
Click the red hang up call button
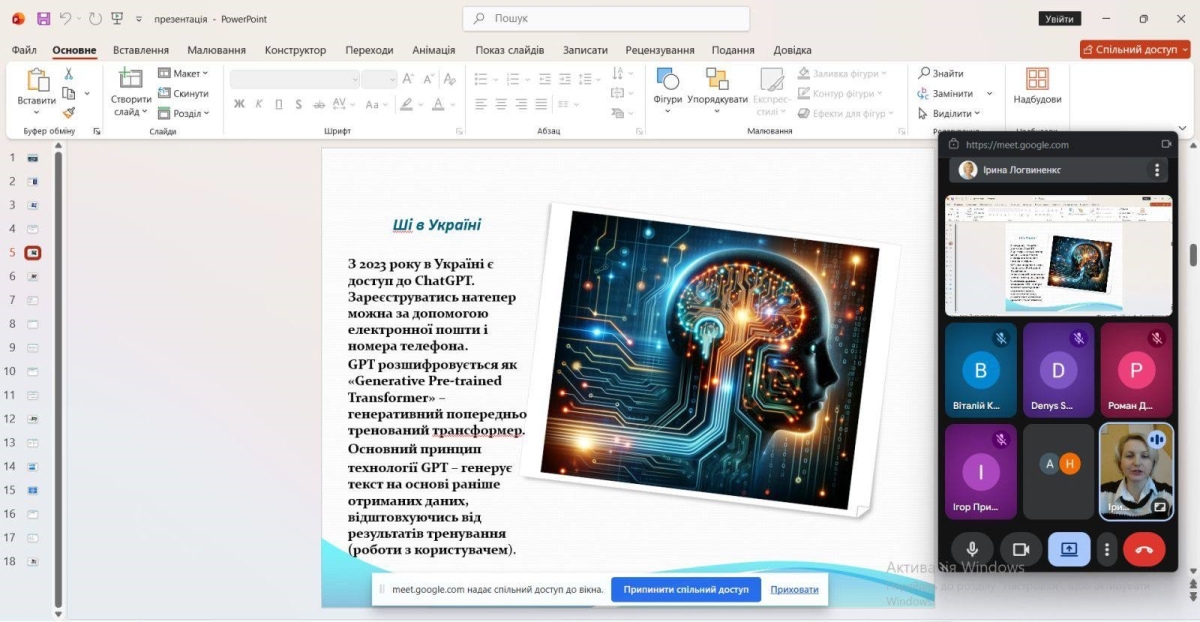tap(1144, 549)
